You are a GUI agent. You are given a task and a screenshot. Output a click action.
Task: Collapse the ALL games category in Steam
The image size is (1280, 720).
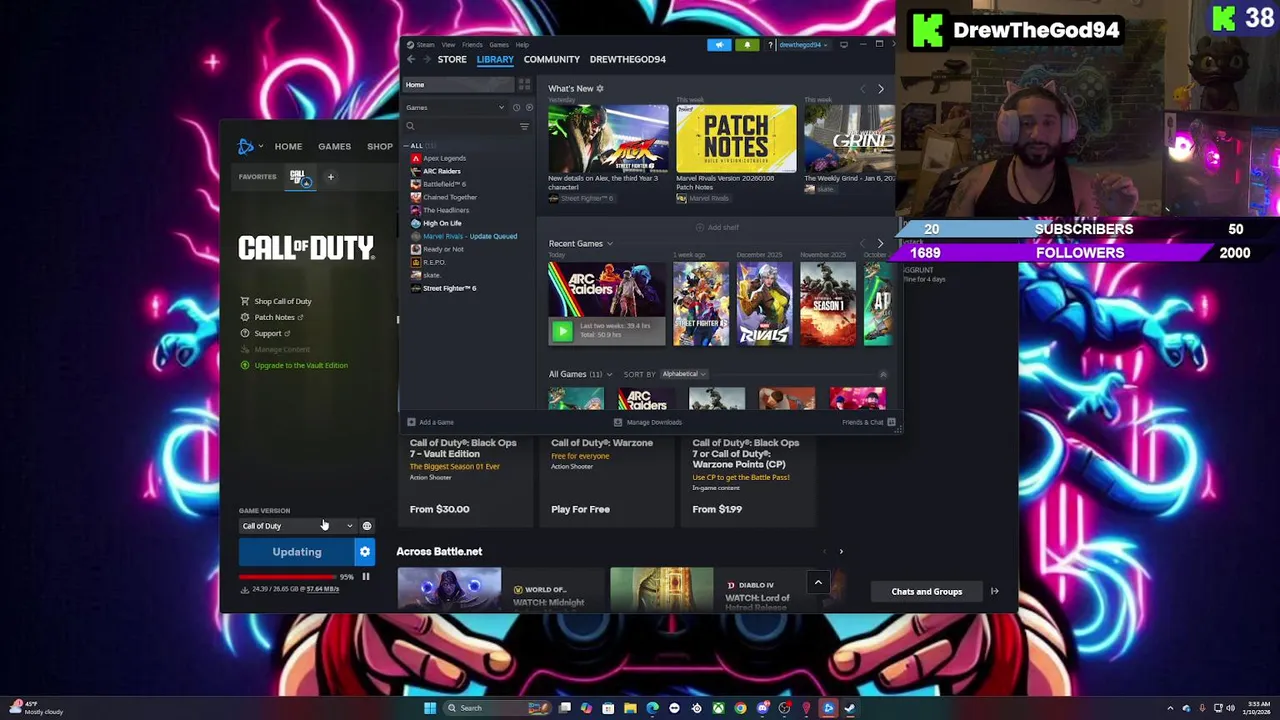pyautogui.click(x=408, y=146)
